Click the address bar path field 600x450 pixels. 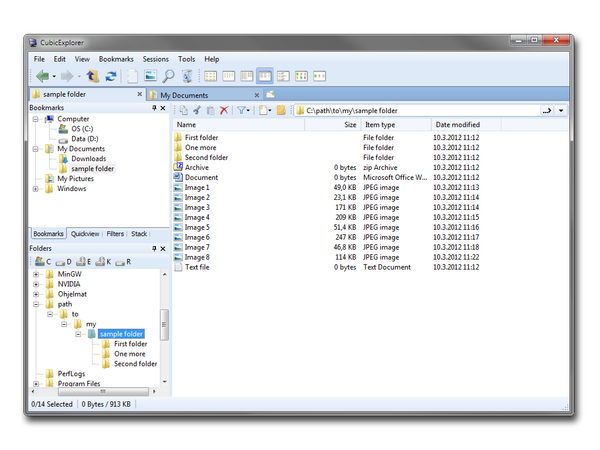[x=417, y=111]
